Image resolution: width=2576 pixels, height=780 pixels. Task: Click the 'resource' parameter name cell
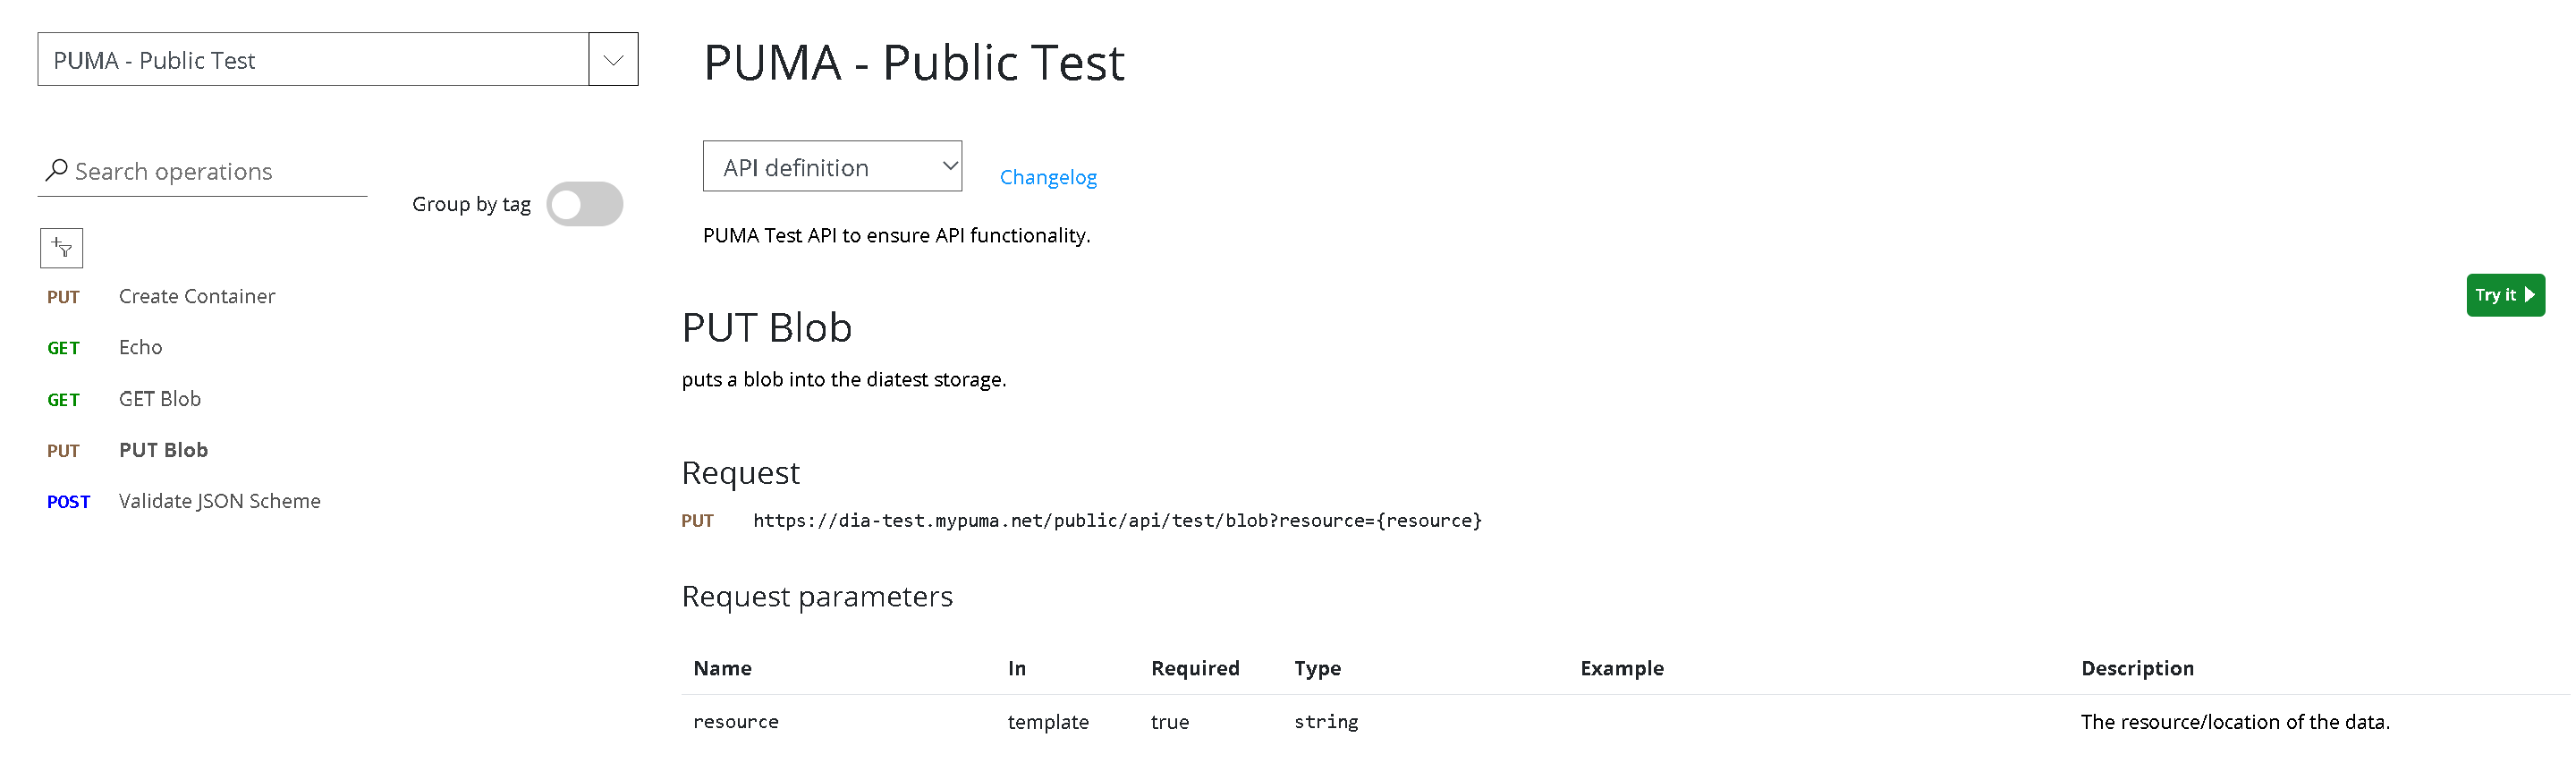pyautogui.click(x=736, y=721)
